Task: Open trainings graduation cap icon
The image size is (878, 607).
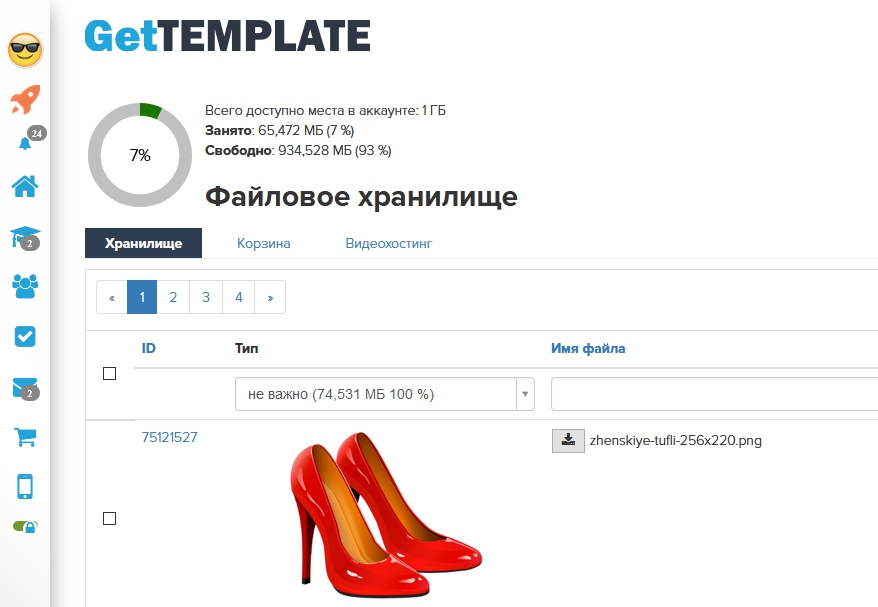Action: pos(25,237)
